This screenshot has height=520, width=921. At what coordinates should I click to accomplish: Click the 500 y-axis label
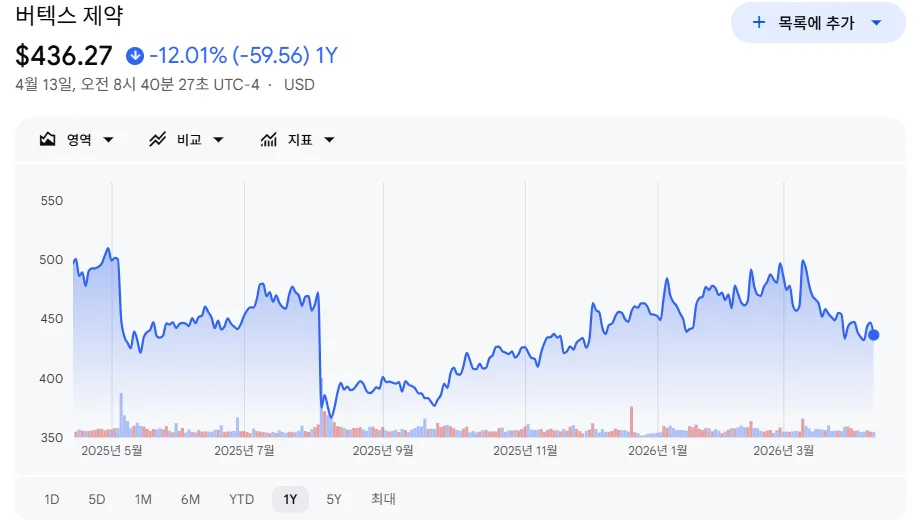(51, 260)
